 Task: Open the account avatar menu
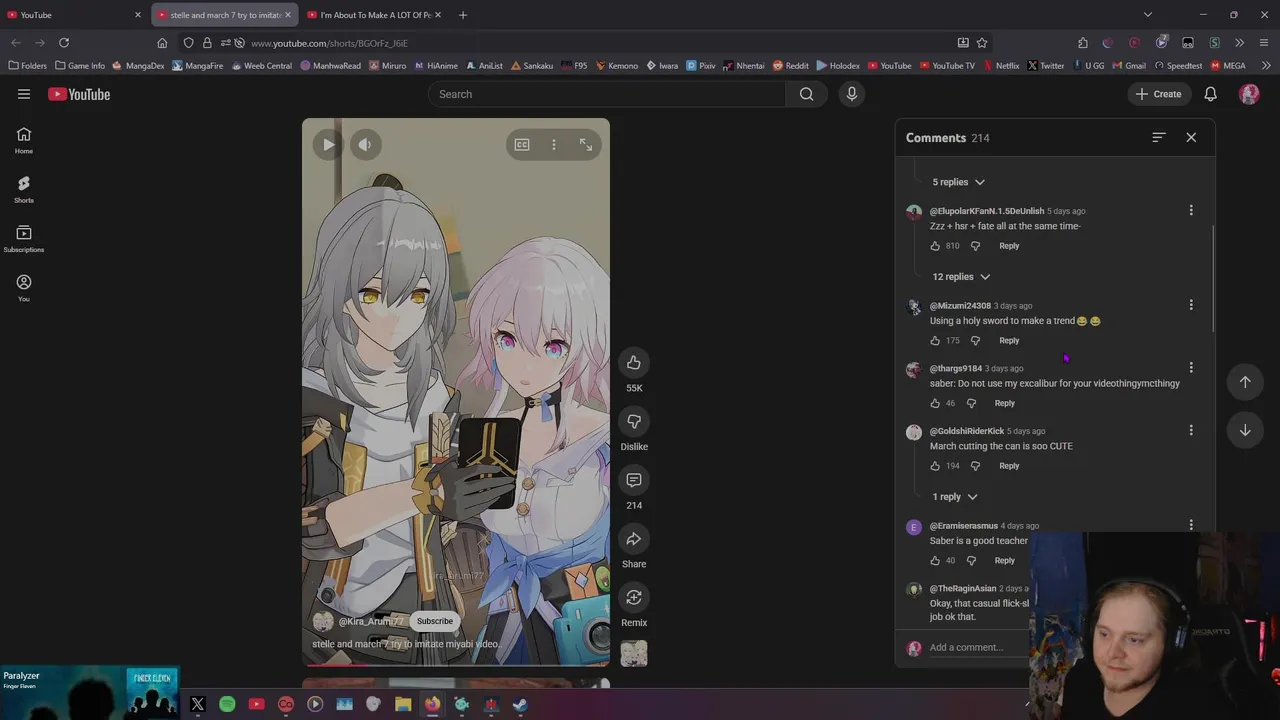click(x=1249, y=94)
